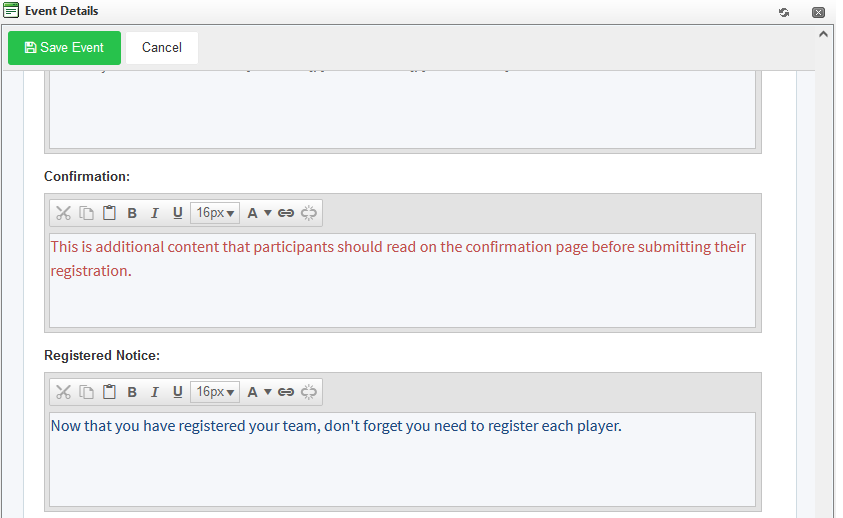Paste from clipboard in Registered Notice editor

tap(109, 392)
